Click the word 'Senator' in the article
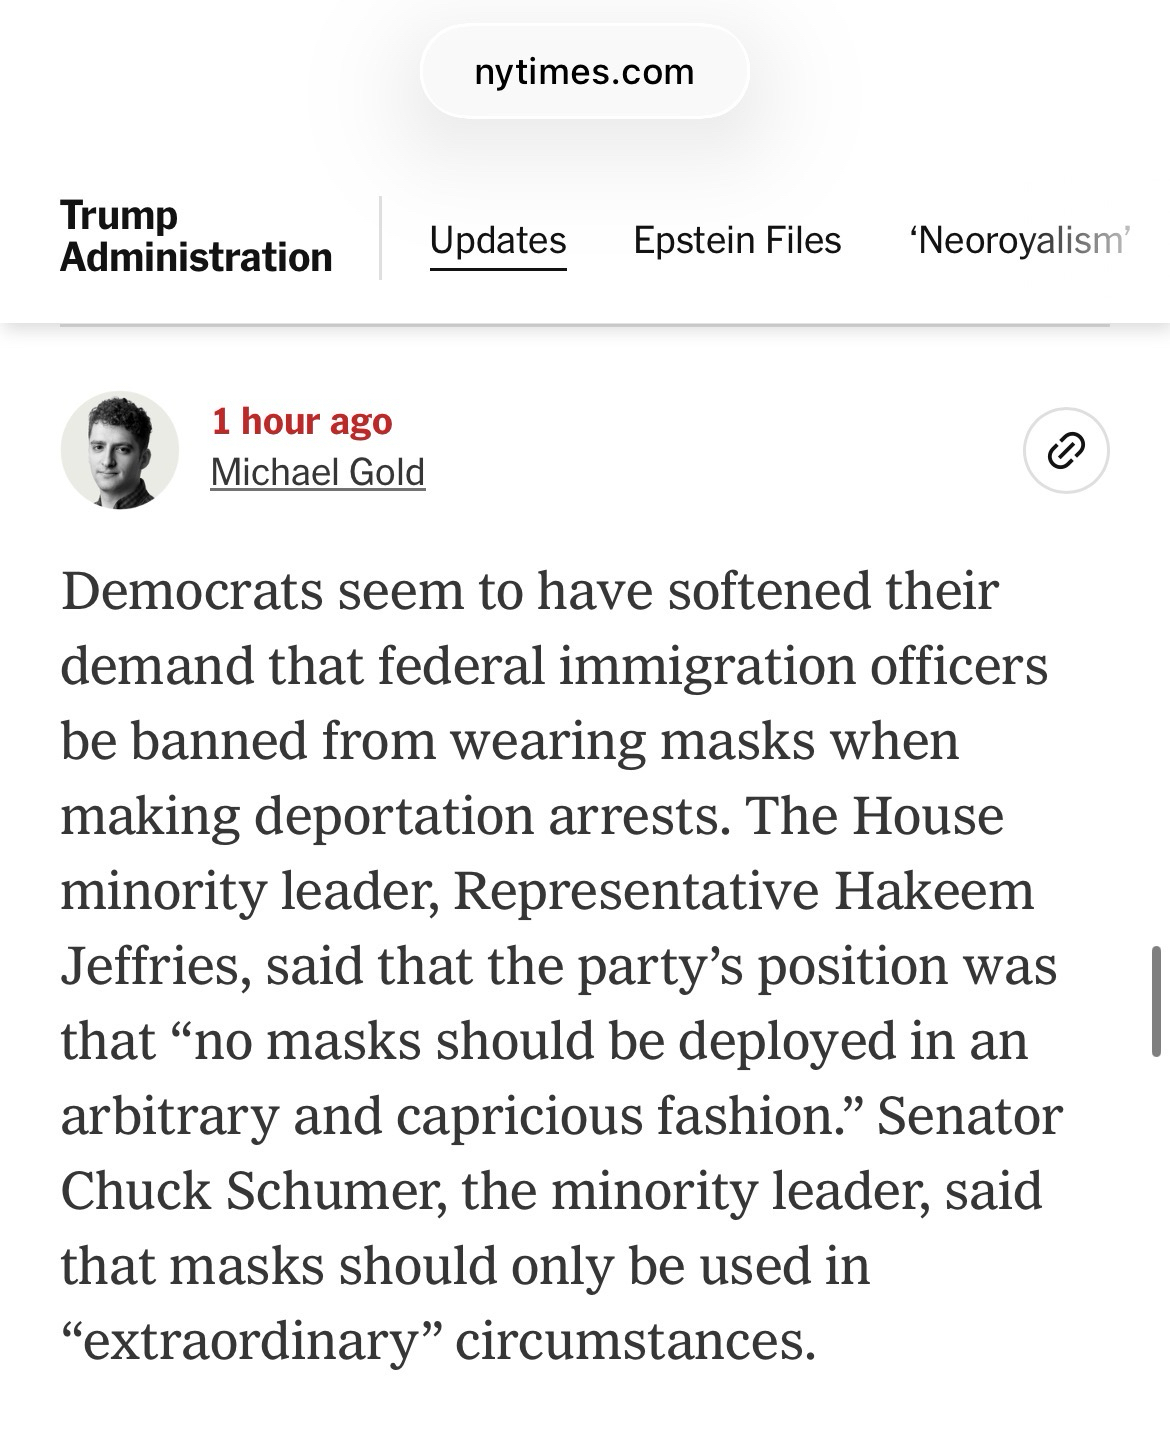Viewport: 1170px width, 1440px height. (969, 1116)
